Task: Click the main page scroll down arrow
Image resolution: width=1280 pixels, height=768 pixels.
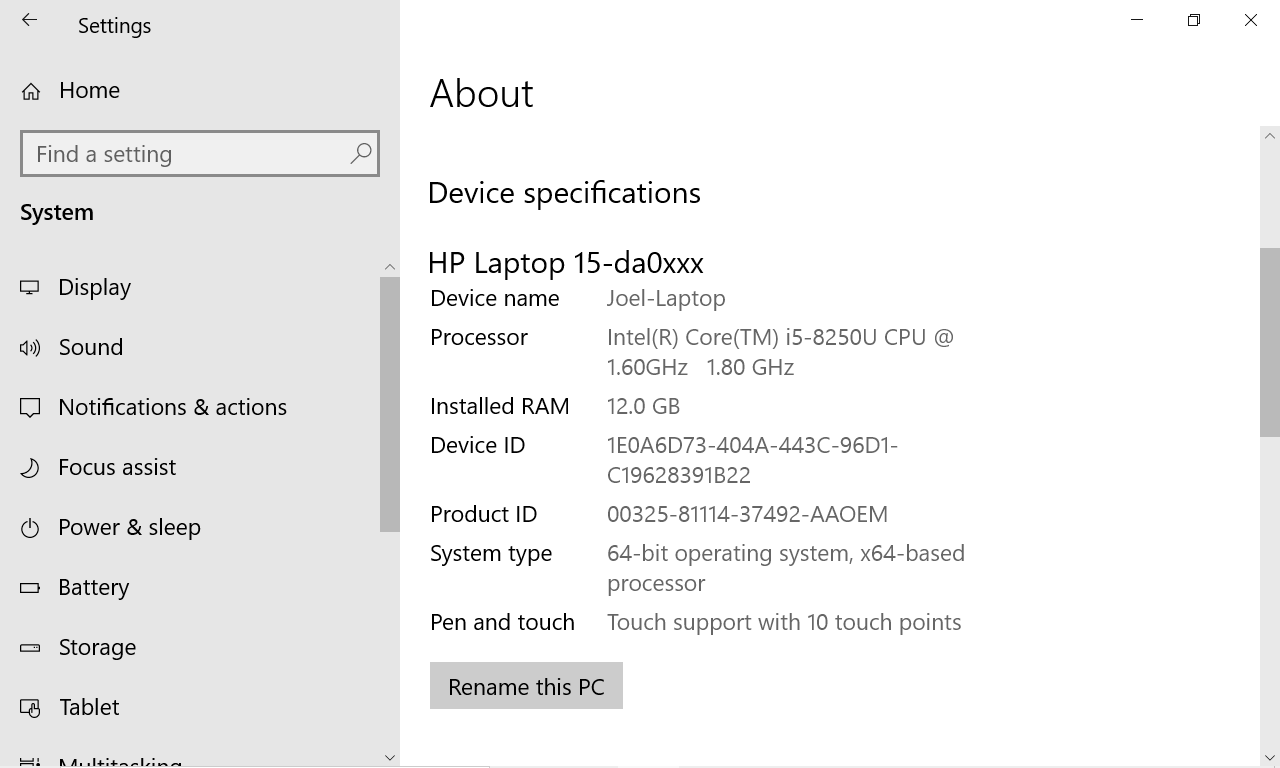Action: pos(1270,758)
